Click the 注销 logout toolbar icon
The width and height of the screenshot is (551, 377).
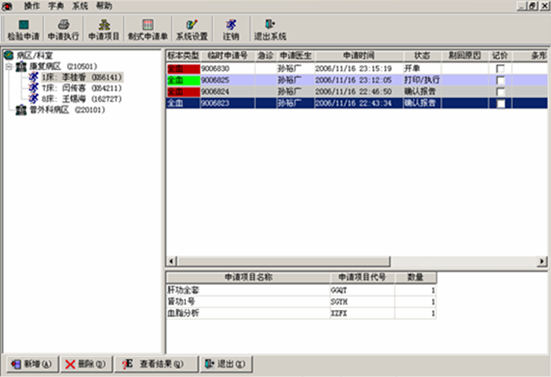[x=231, y=30]
